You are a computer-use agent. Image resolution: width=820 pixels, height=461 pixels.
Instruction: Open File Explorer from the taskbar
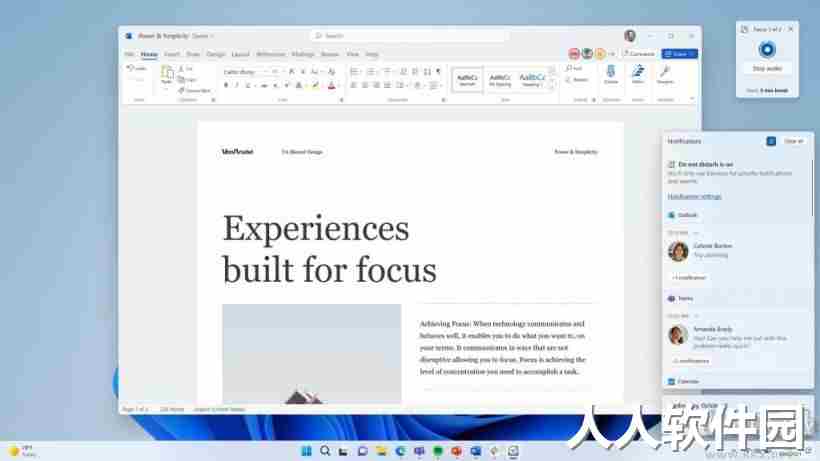click(x=381, y=451)
